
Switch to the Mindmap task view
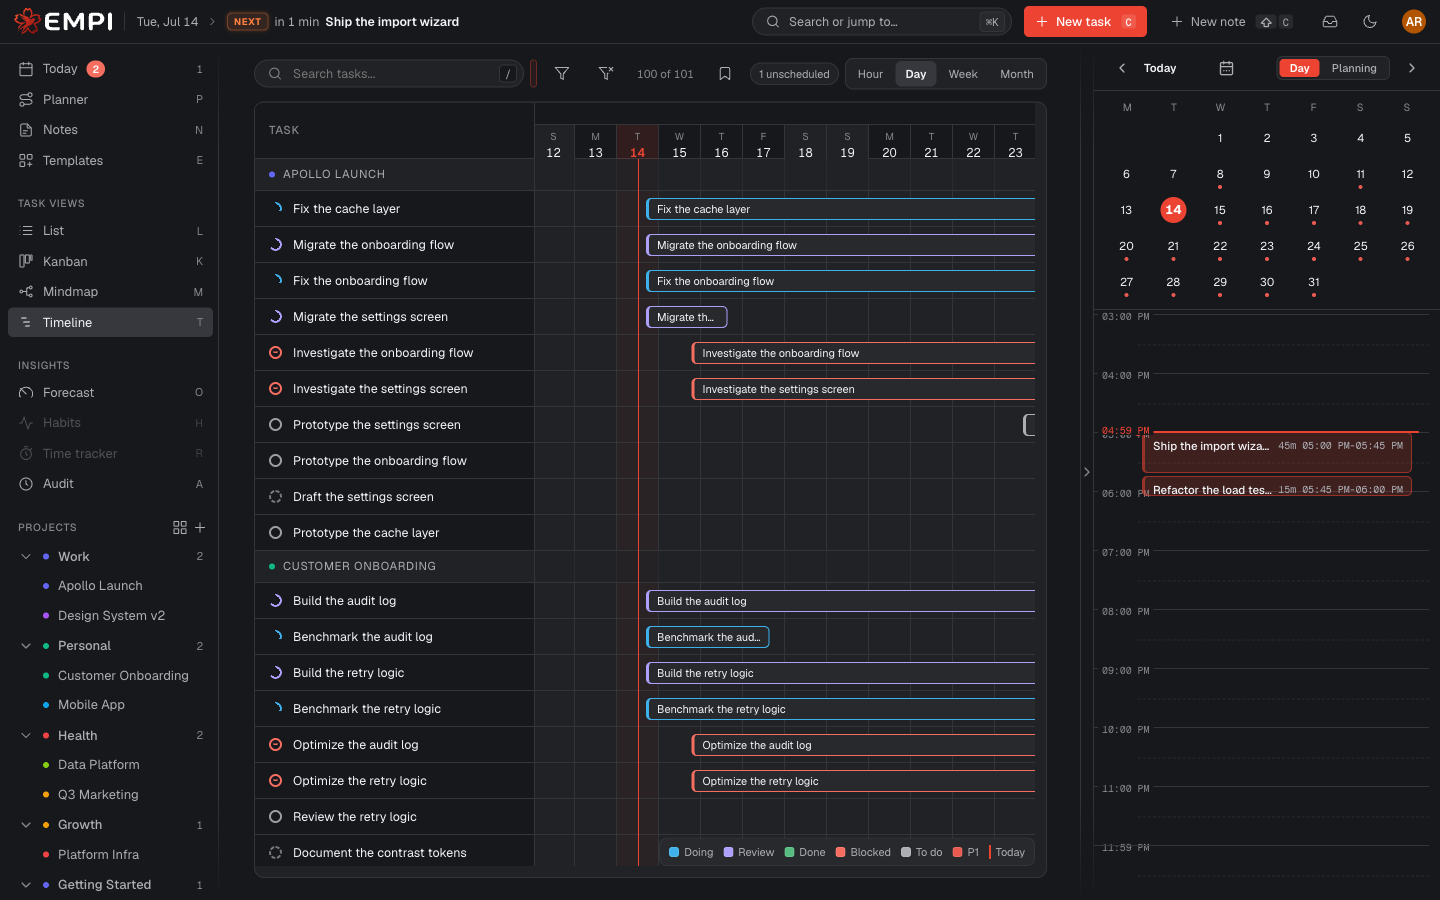(110, 292)
